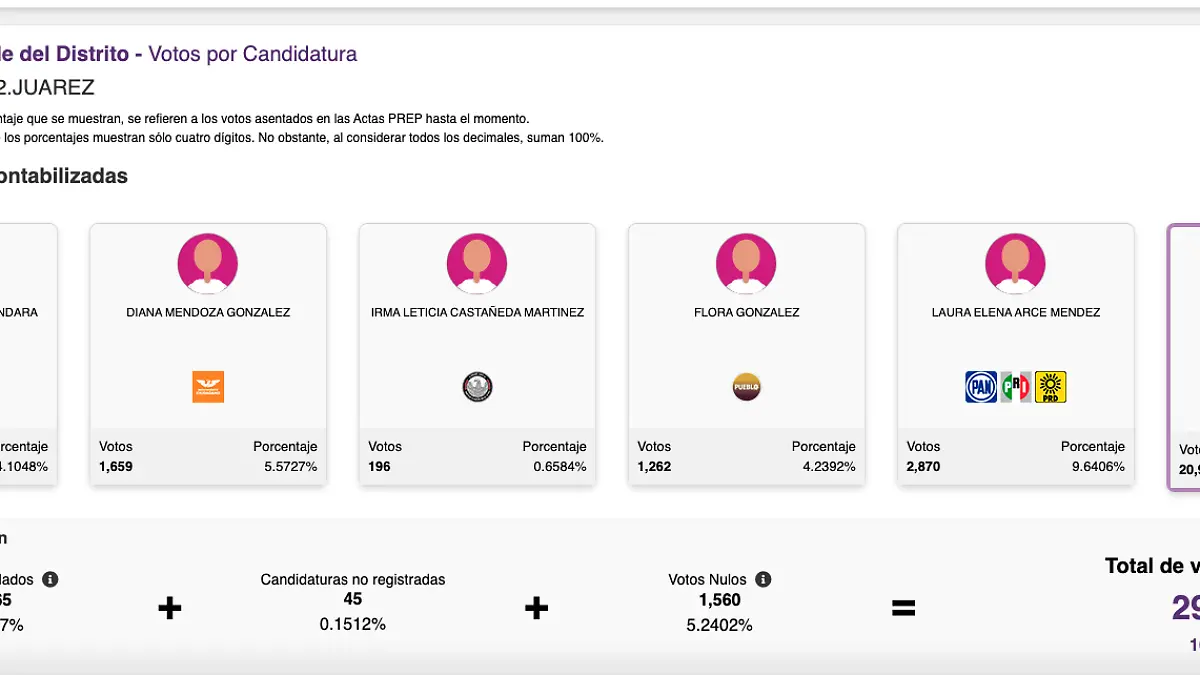Click the info icon left of the first plus sign
The width and height of the screenshot is (1200, 675).
(50, 579)
